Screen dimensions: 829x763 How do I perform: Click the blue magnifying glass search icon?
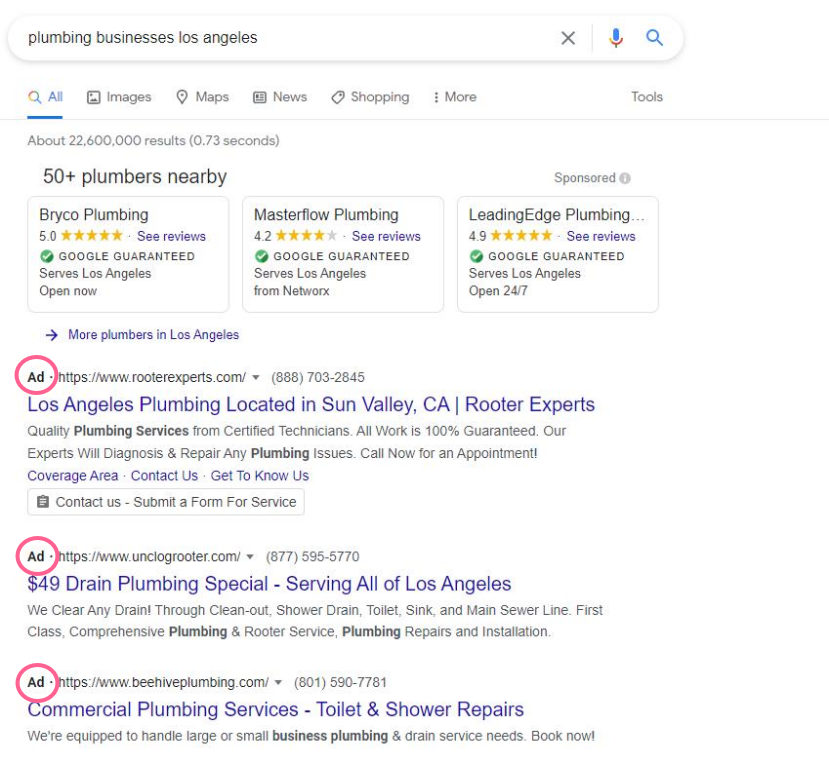point(654,38)
